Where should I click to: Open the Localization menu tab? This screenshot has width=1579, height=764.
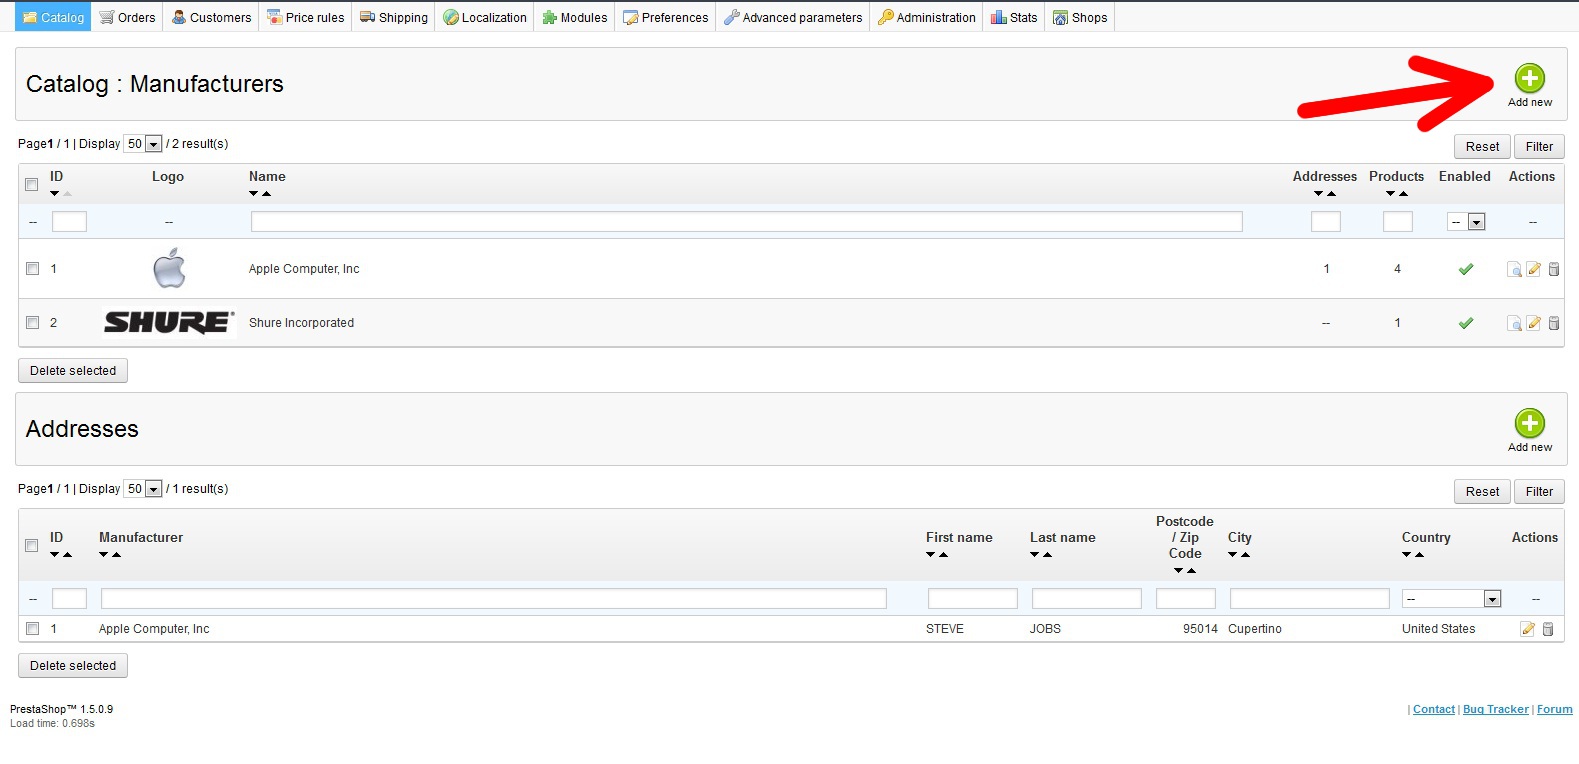485,17
